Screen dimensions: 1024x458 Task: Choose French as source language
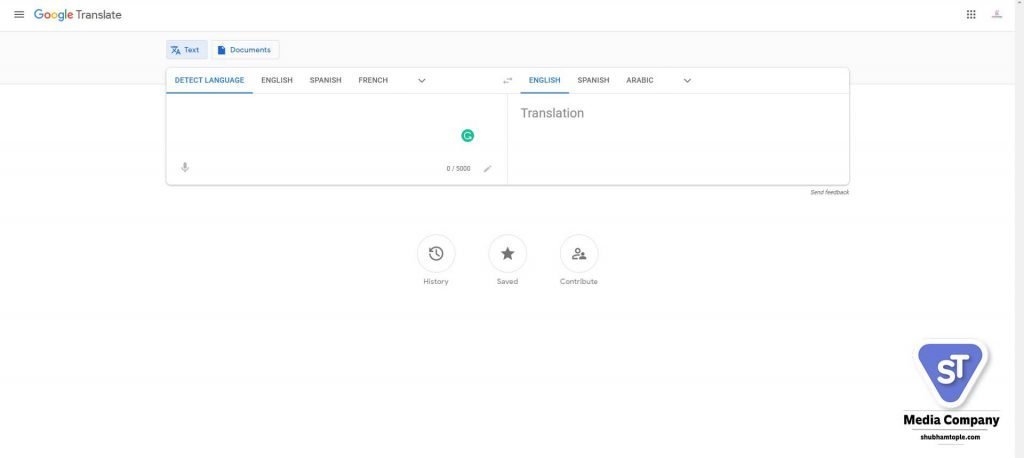click(x=373, y=80)
